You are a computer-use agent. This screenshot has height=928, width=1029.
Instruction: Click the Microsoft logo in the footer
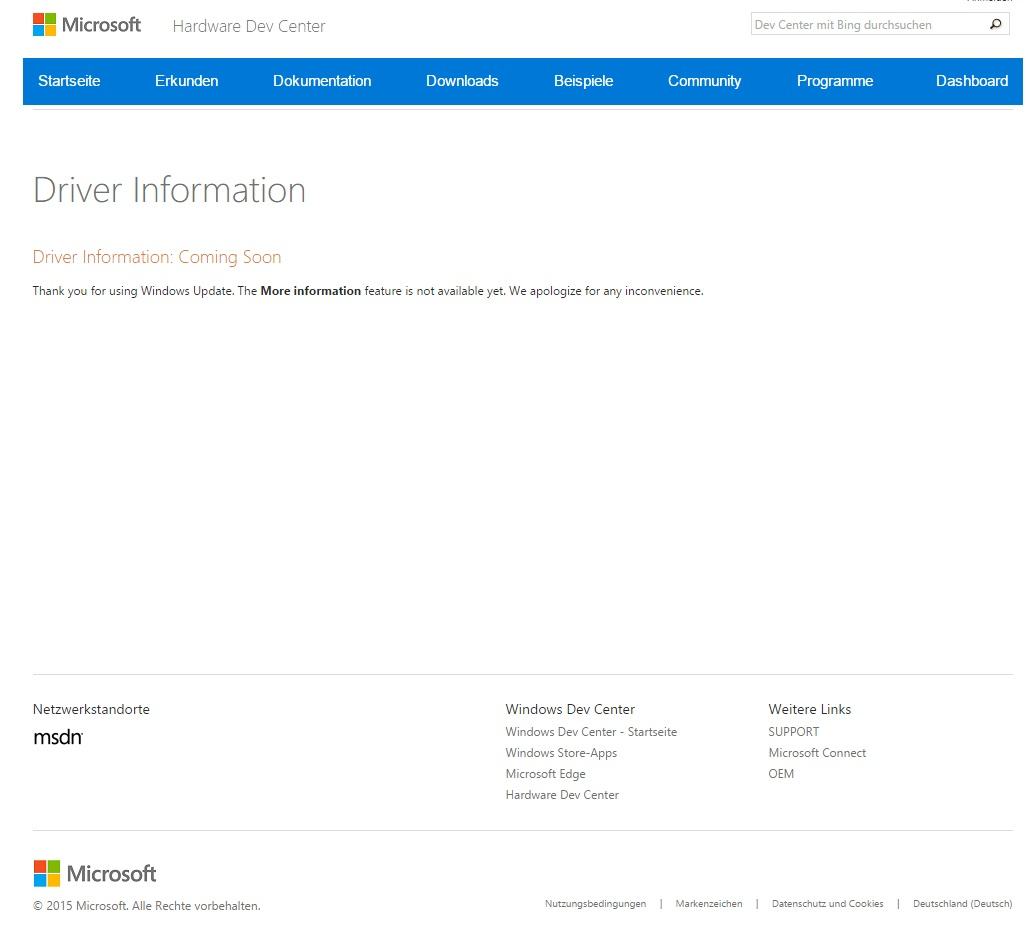95,874
